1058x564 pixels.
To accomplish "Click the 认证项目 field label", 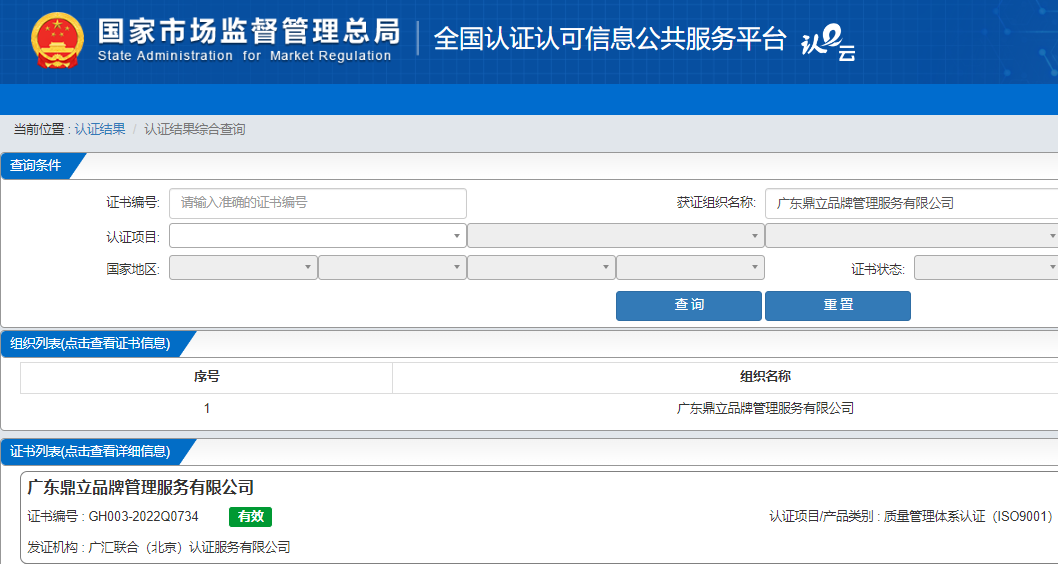I will tap(133, 237).
